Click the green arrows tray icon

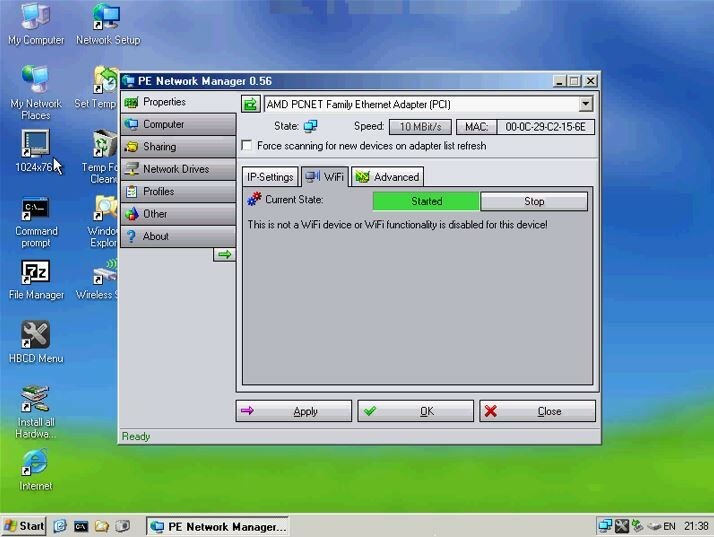(x=638, y=526)
